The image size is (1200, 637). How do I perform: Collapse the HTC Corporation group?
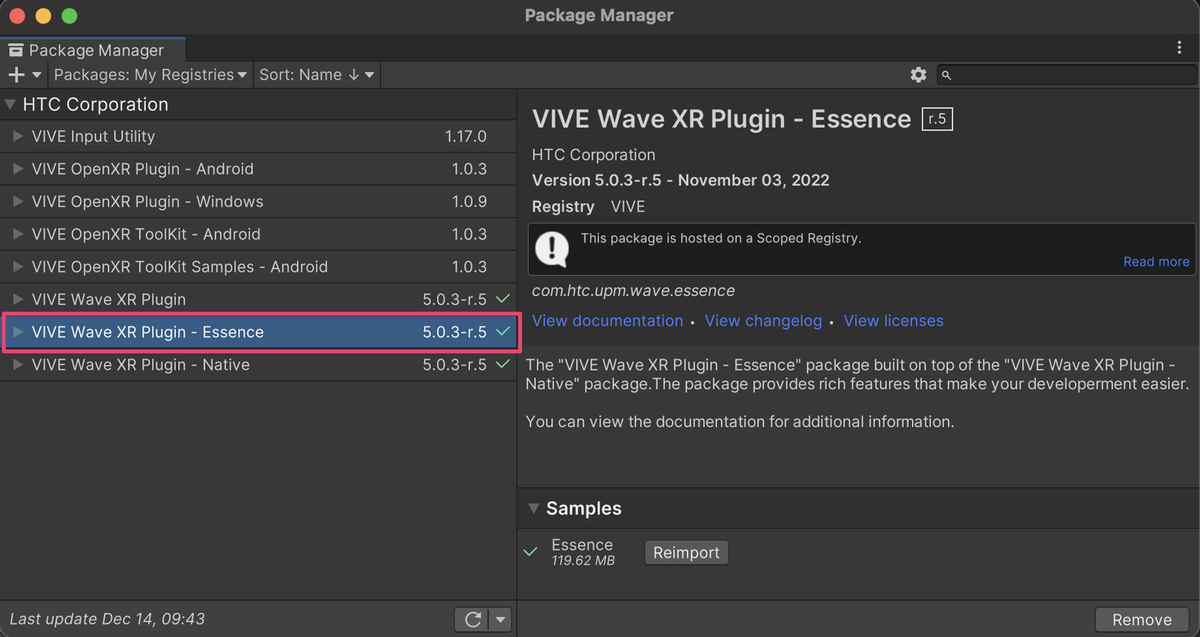pyautogui.click(x=11, y=104)
